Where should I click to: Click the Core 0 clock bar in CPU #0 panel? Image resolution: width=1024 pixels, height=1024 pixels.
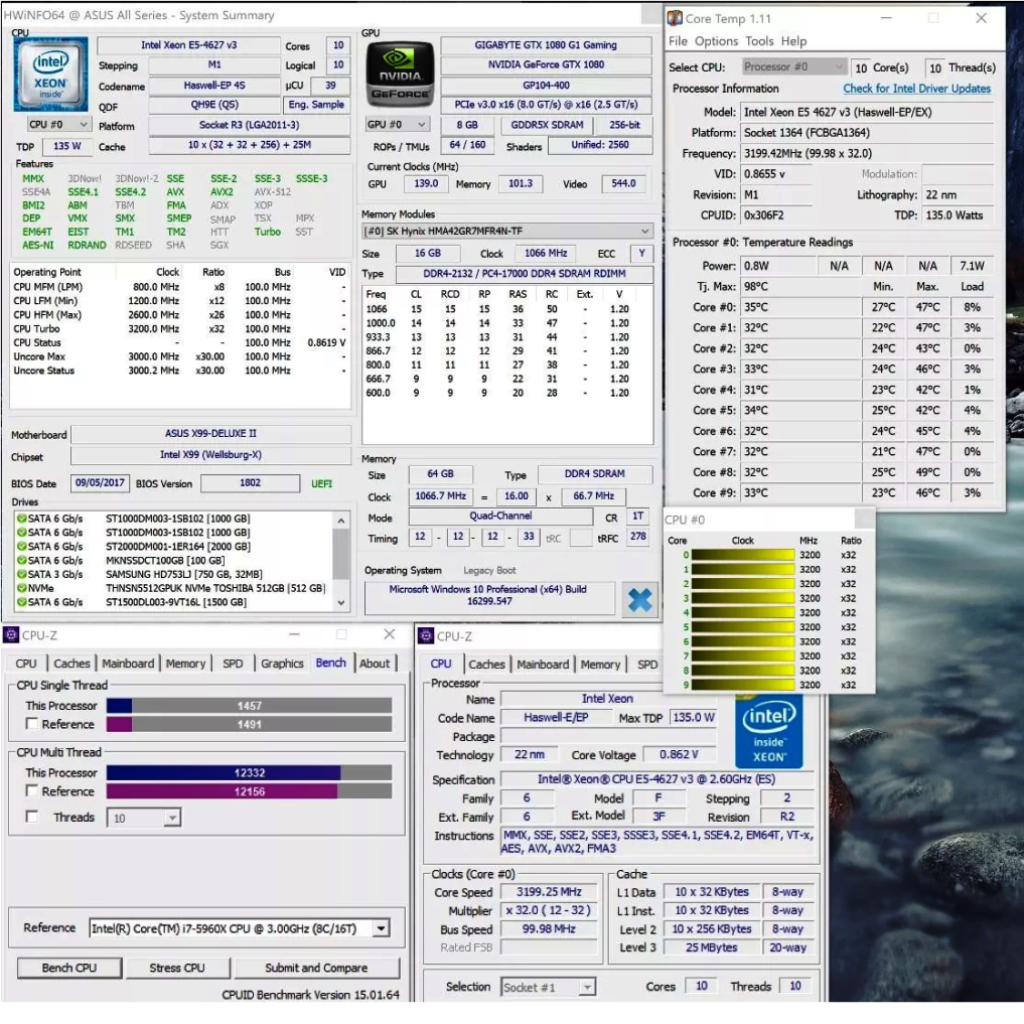click(x=743, y=555)
